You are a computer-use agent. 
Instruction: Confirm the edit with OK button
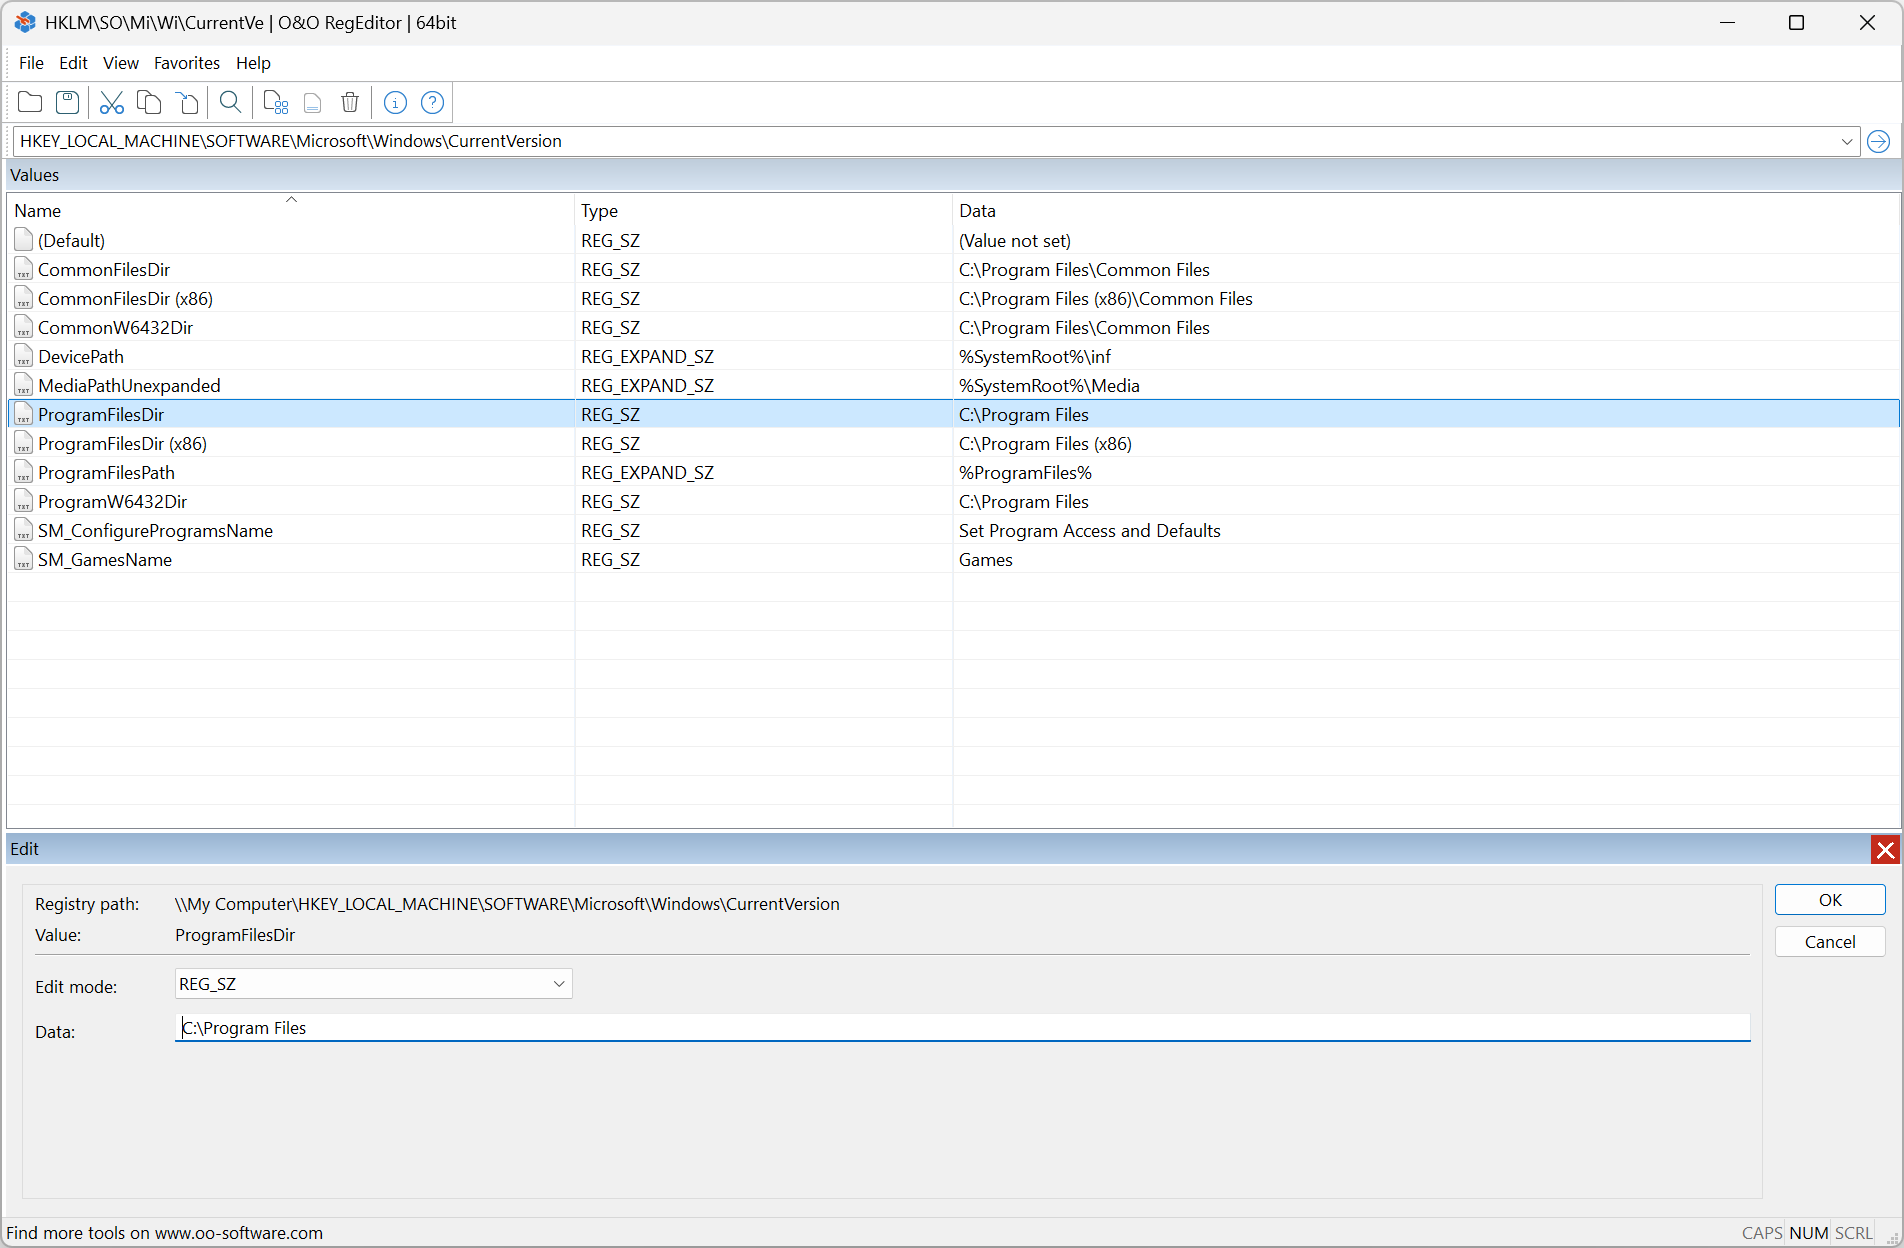tap(1830, 900)
